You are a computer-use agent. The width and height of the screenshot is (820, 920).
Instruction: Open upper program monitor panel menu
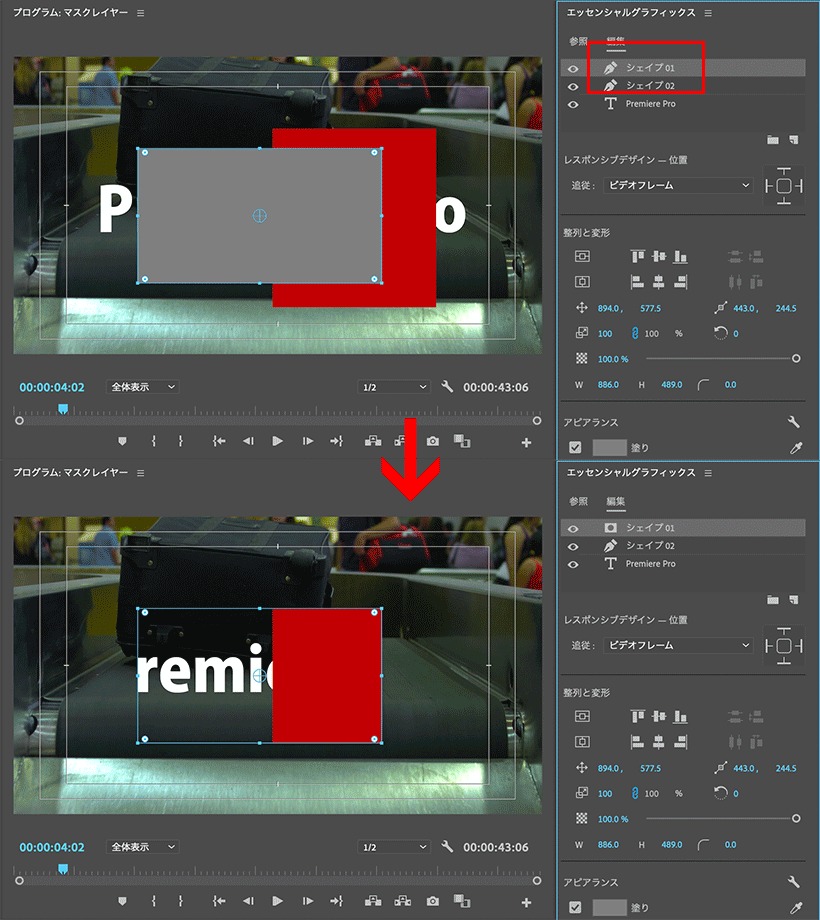[x=141, y=13]
